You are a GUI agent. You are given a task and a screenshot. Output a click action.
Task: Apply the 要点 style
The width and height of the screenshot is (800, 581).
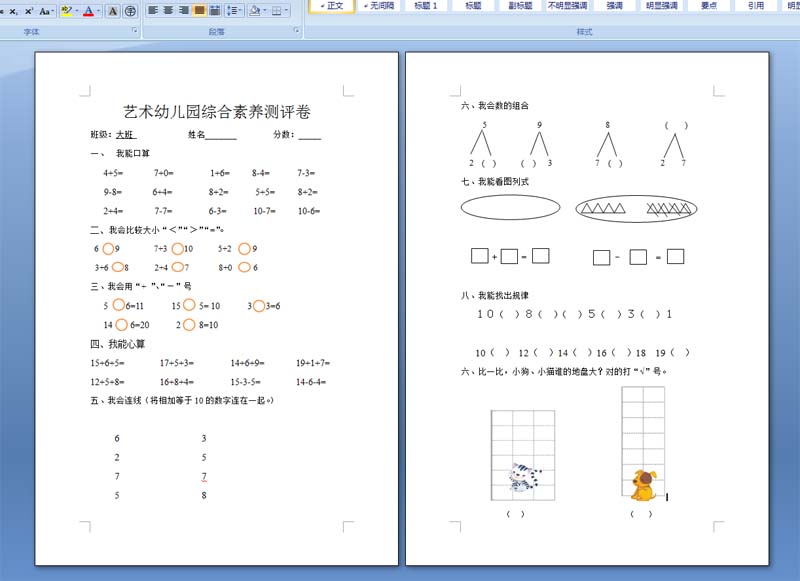709,6
